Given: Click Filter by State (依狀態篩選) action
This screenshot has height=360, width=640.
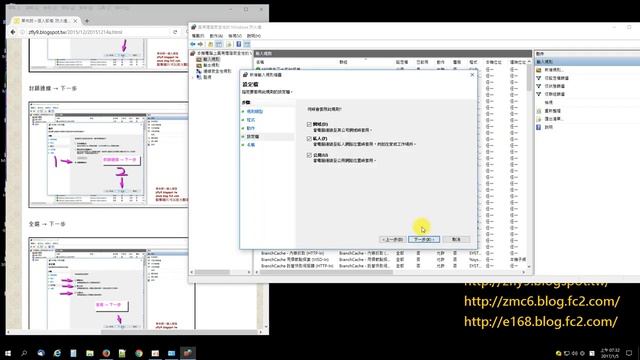Looking at the screenshot, I should [x=555, y=86].
